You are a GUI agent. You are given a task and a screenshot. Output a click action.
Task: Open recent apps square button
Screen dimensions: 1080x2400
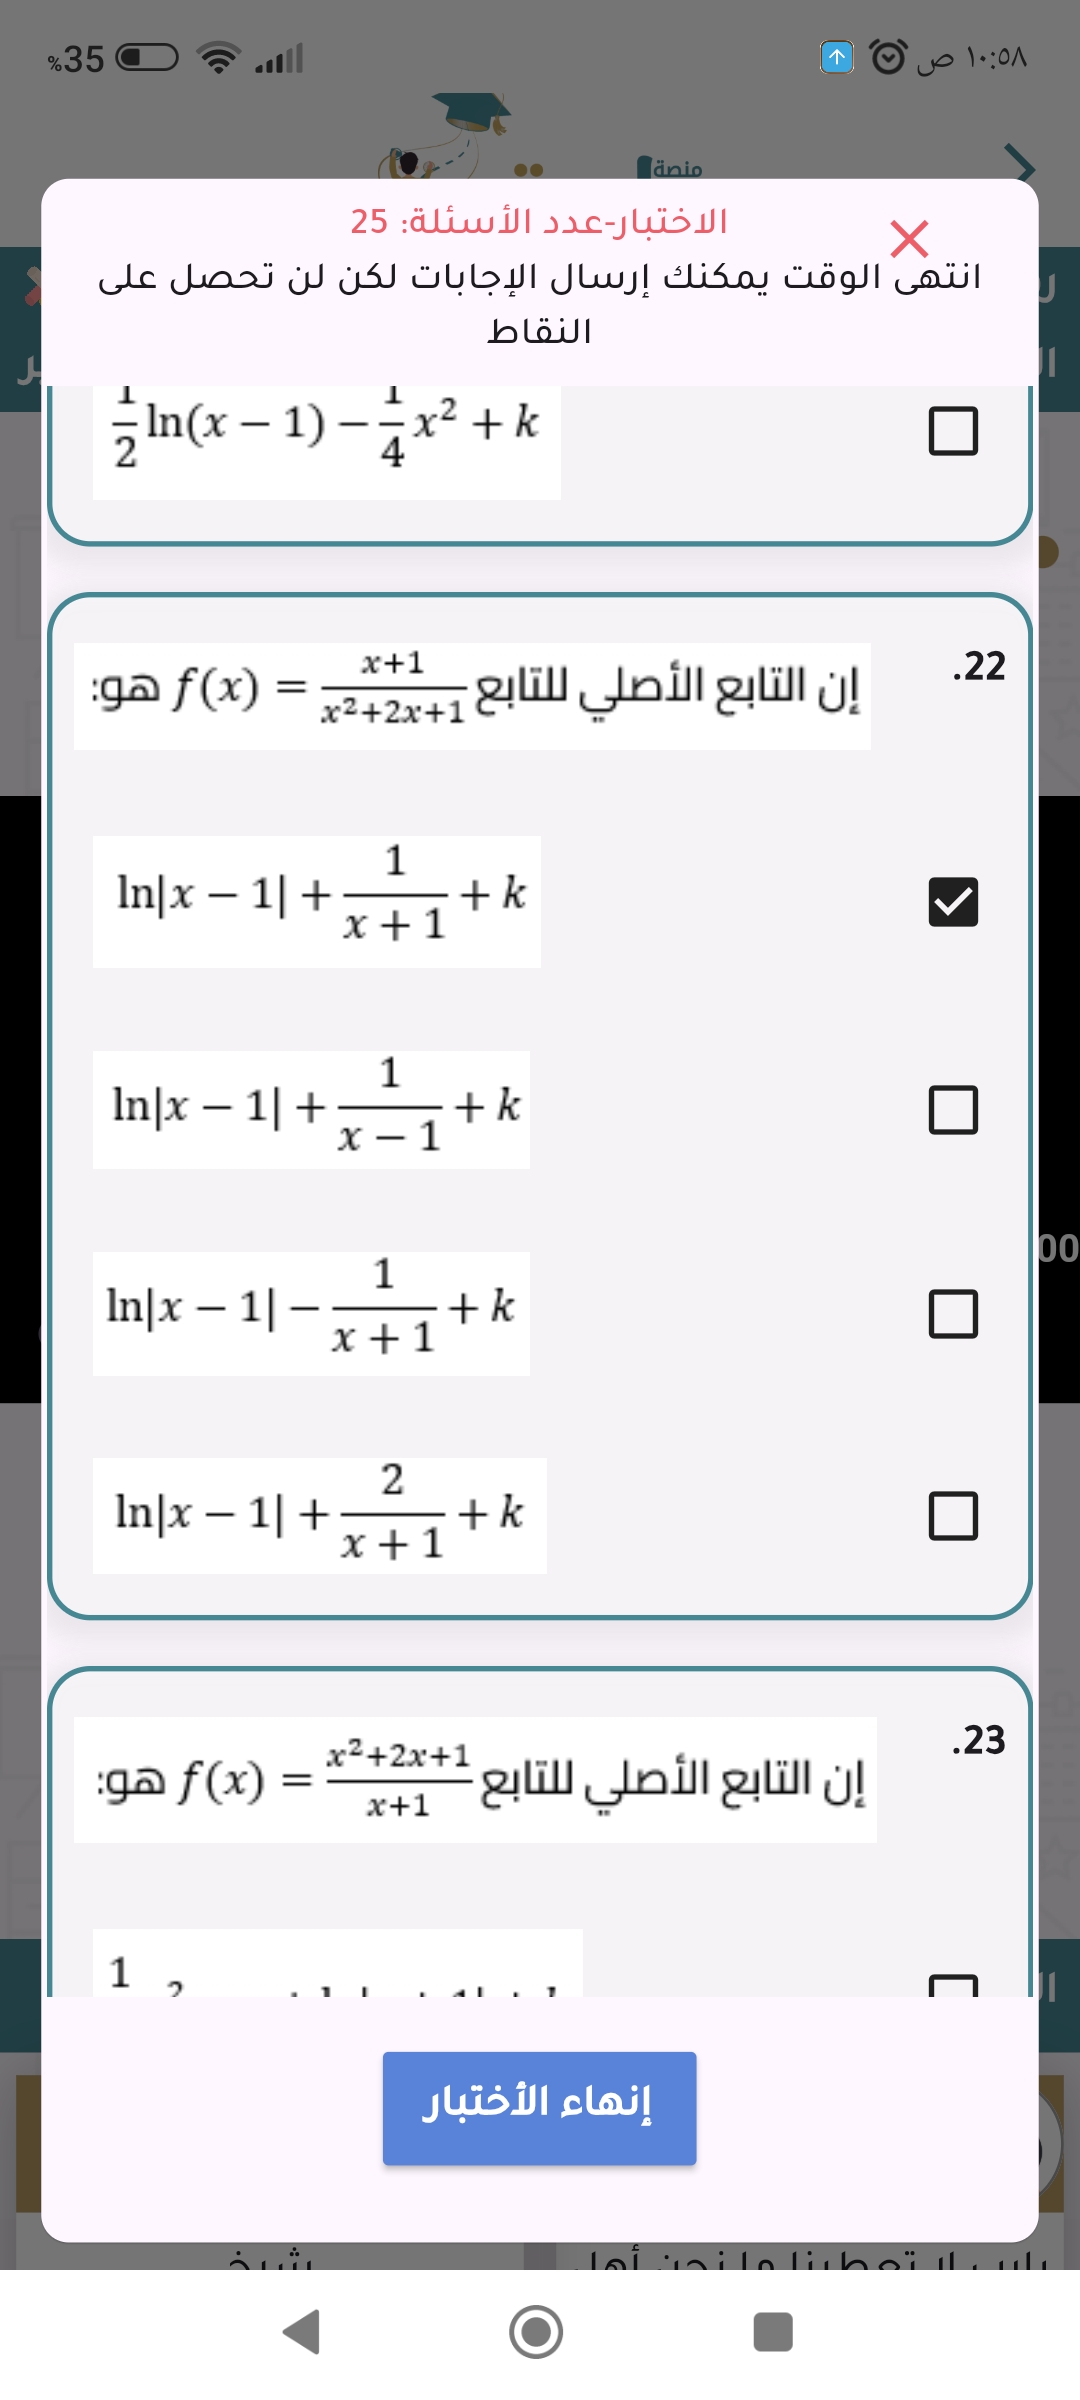coord(772,2332)
